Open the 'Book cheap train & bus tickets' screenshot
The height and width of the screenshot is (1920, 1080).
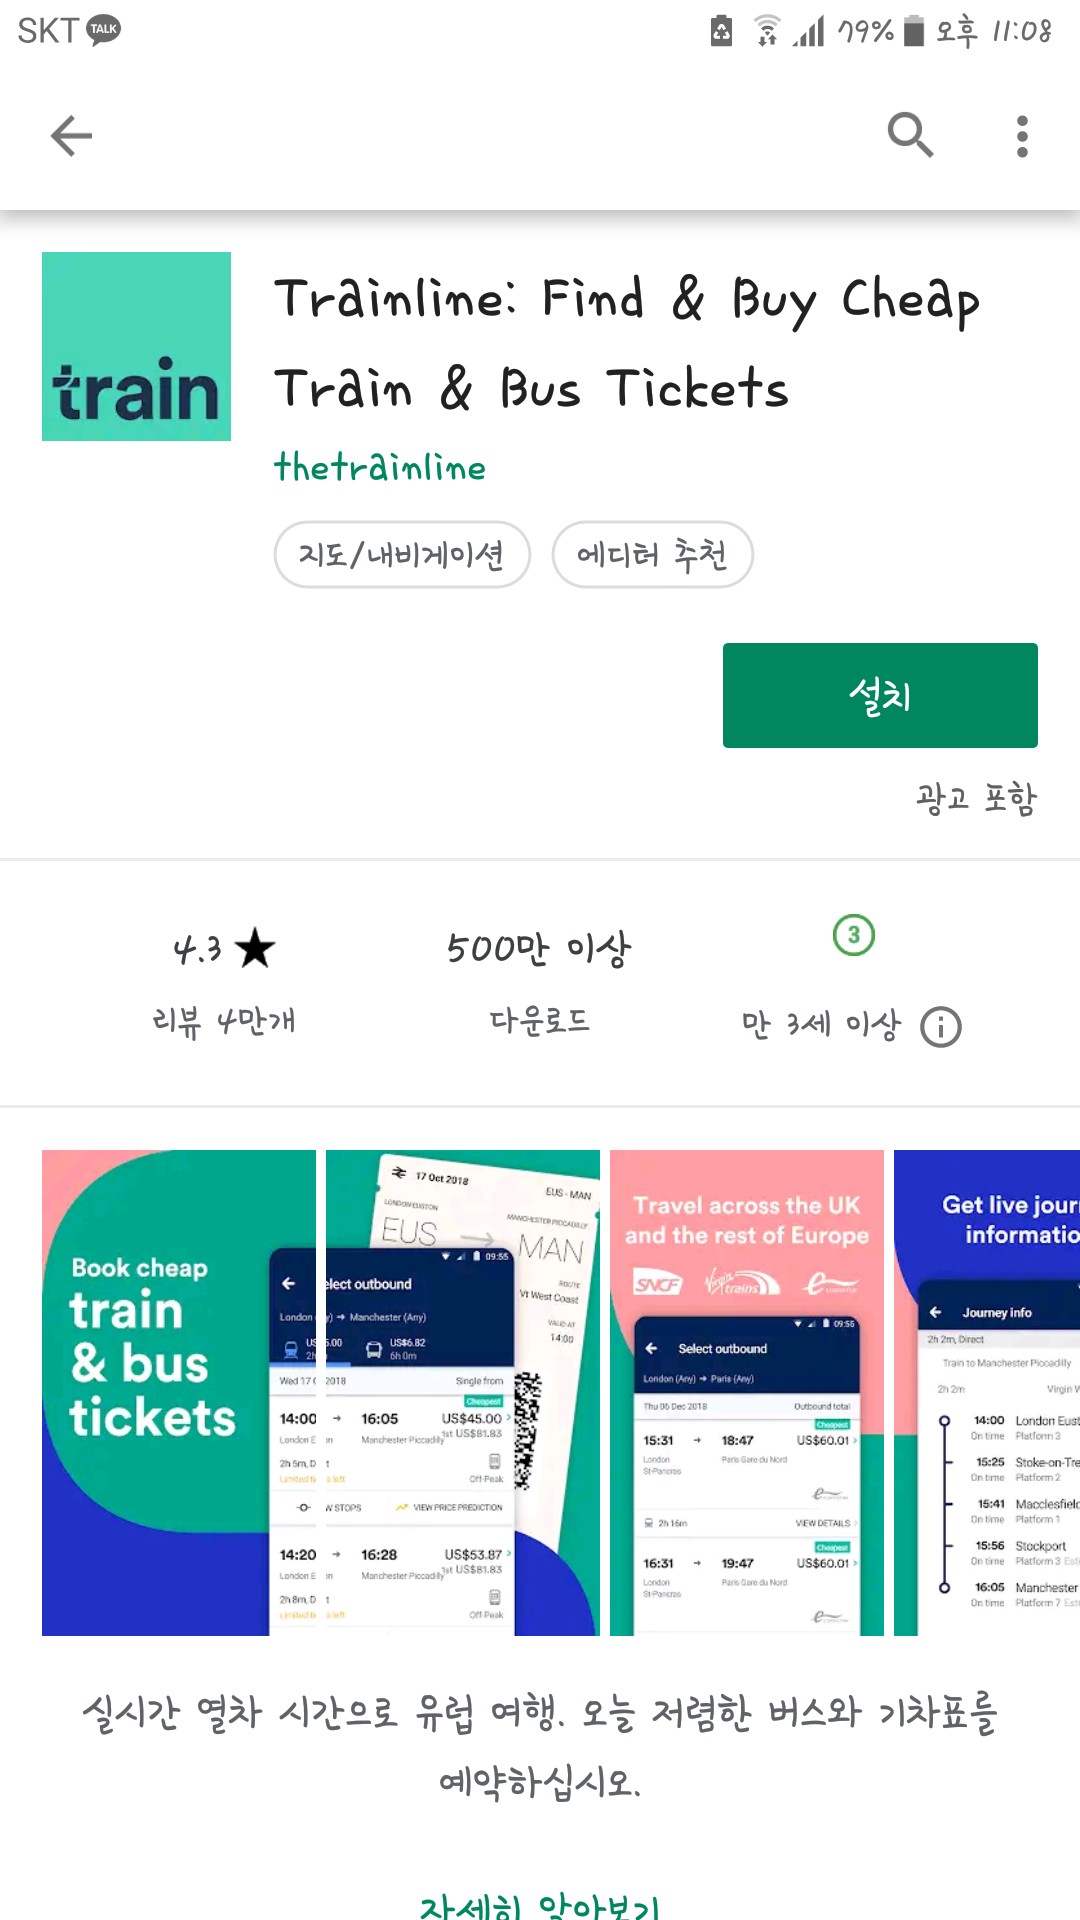pyautogui.click(x=179, y=1393)
